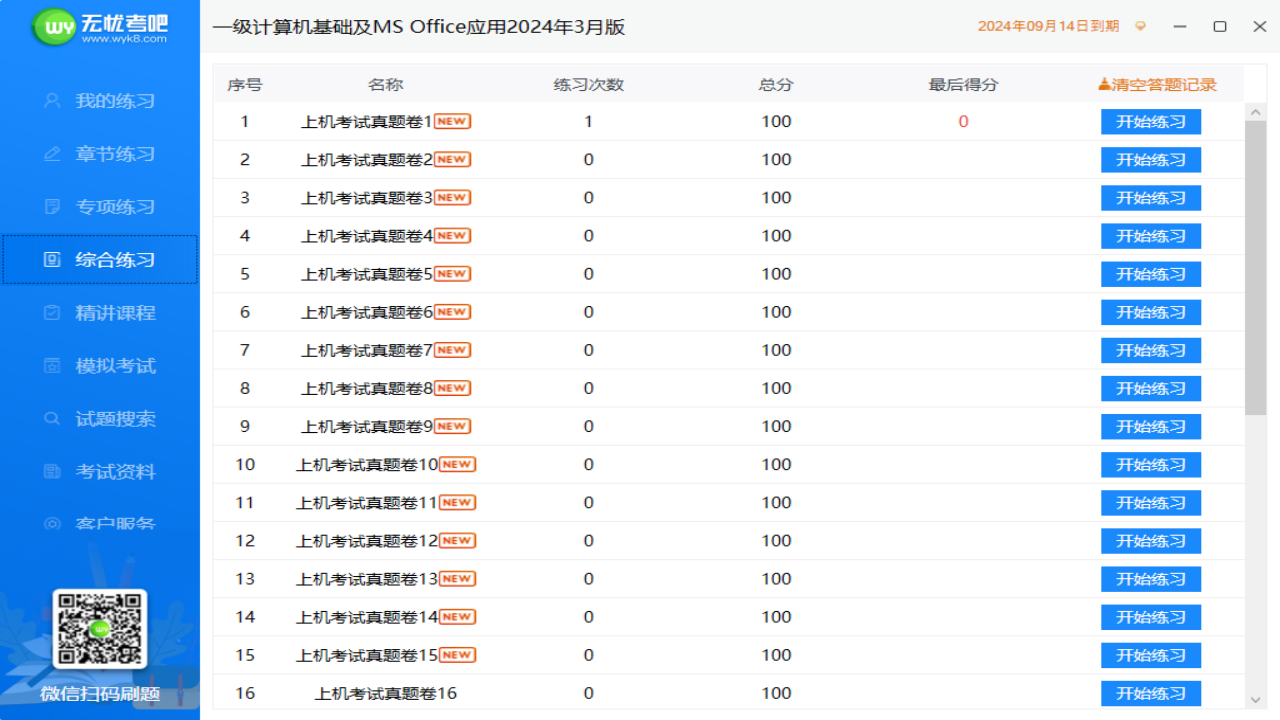This screenshot has width=1280, height=720.
Task: Start practicing 上机考试真题卷1
Action: [1150, 121]
